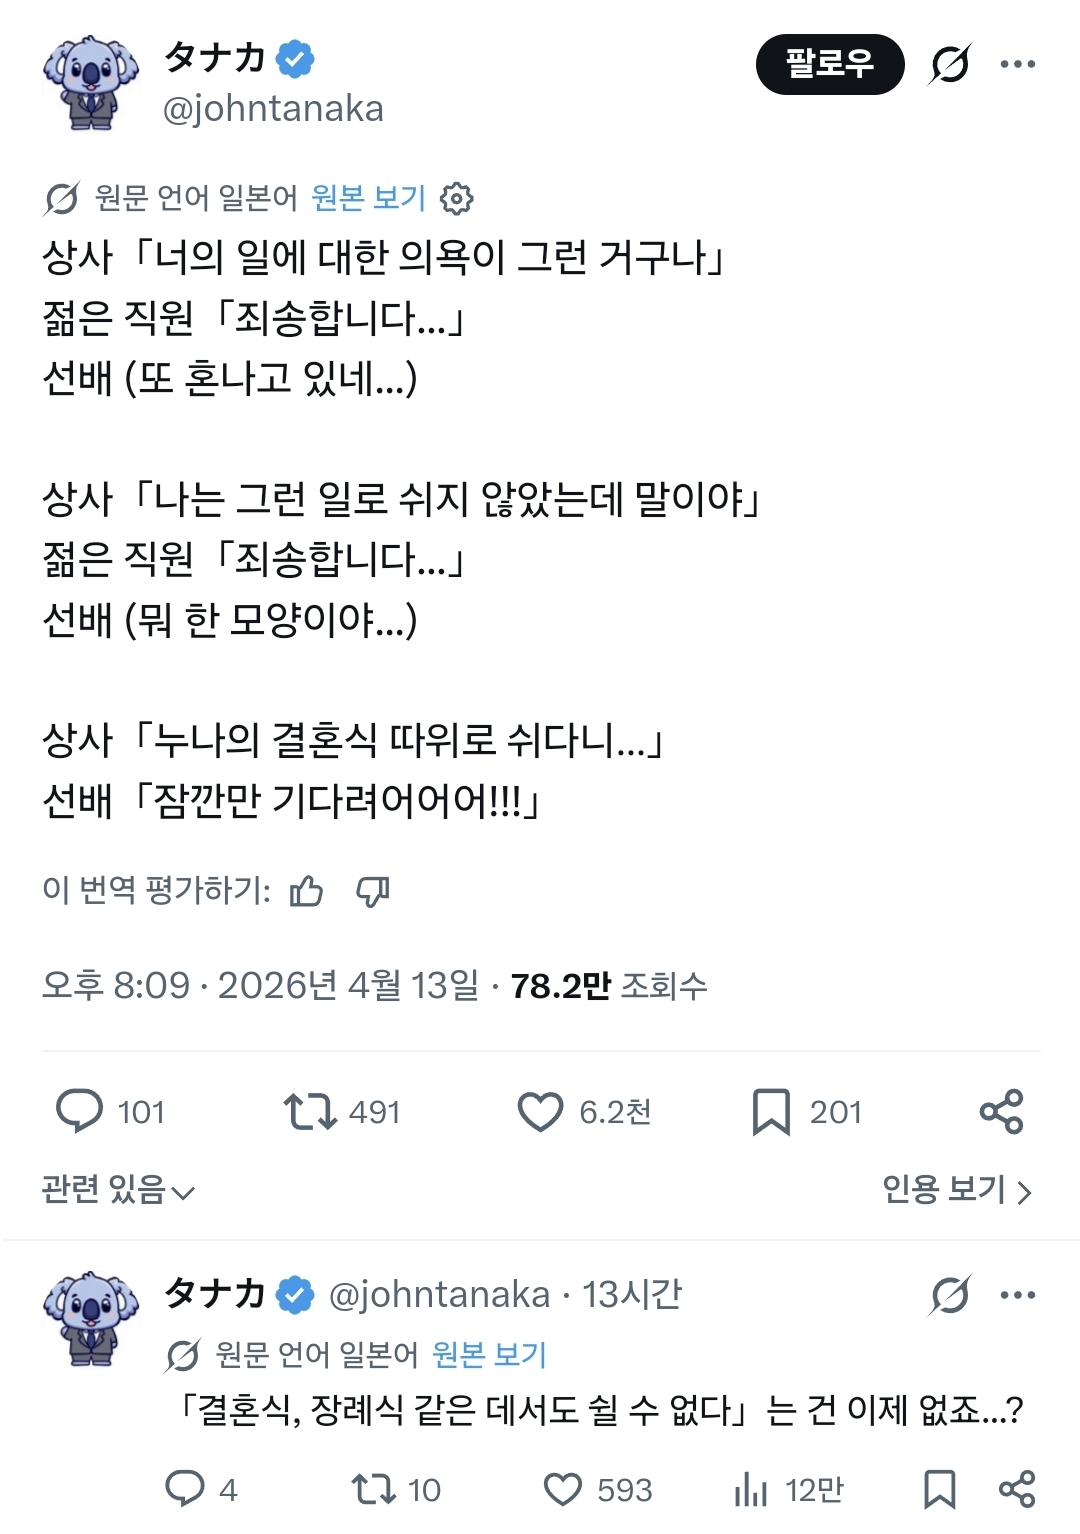1080x1534 pixels.
Task: Bookmark the main tweet
Action: click(x=770, y=1111)
